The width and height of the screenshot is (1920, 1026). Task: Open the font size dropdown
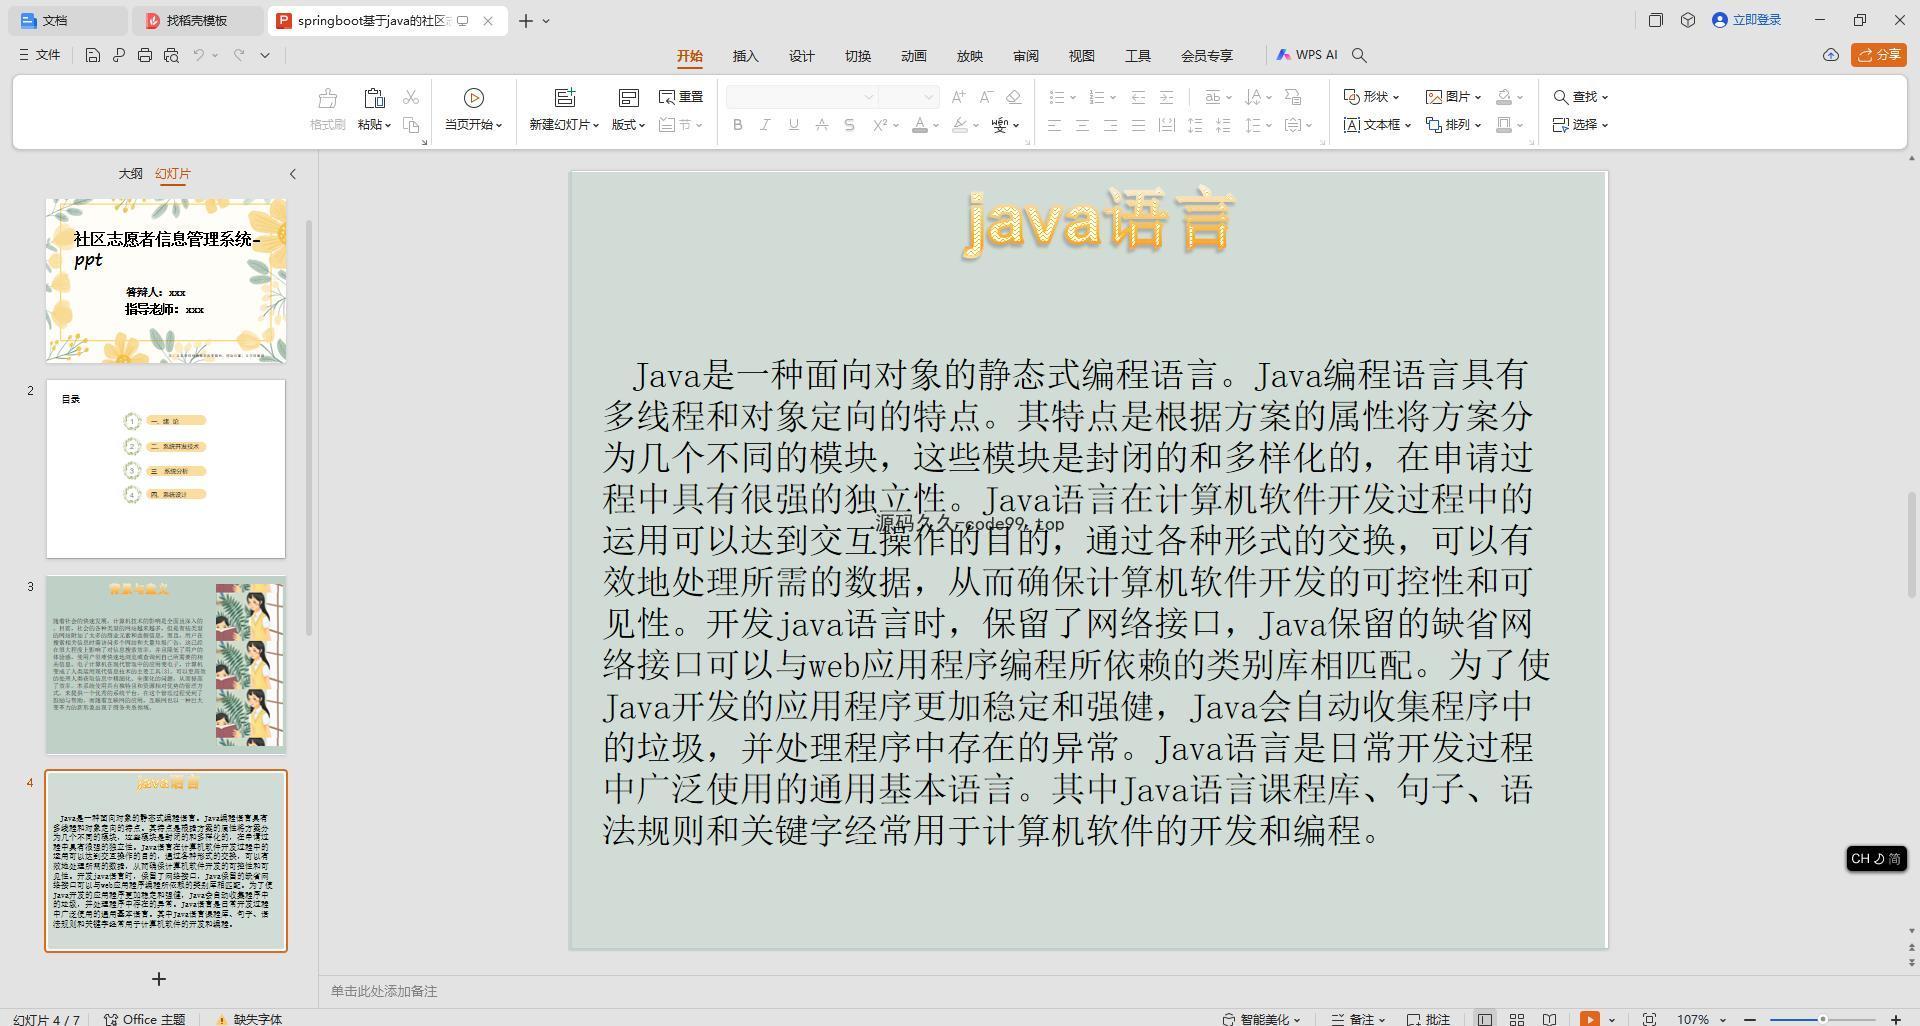929,97
